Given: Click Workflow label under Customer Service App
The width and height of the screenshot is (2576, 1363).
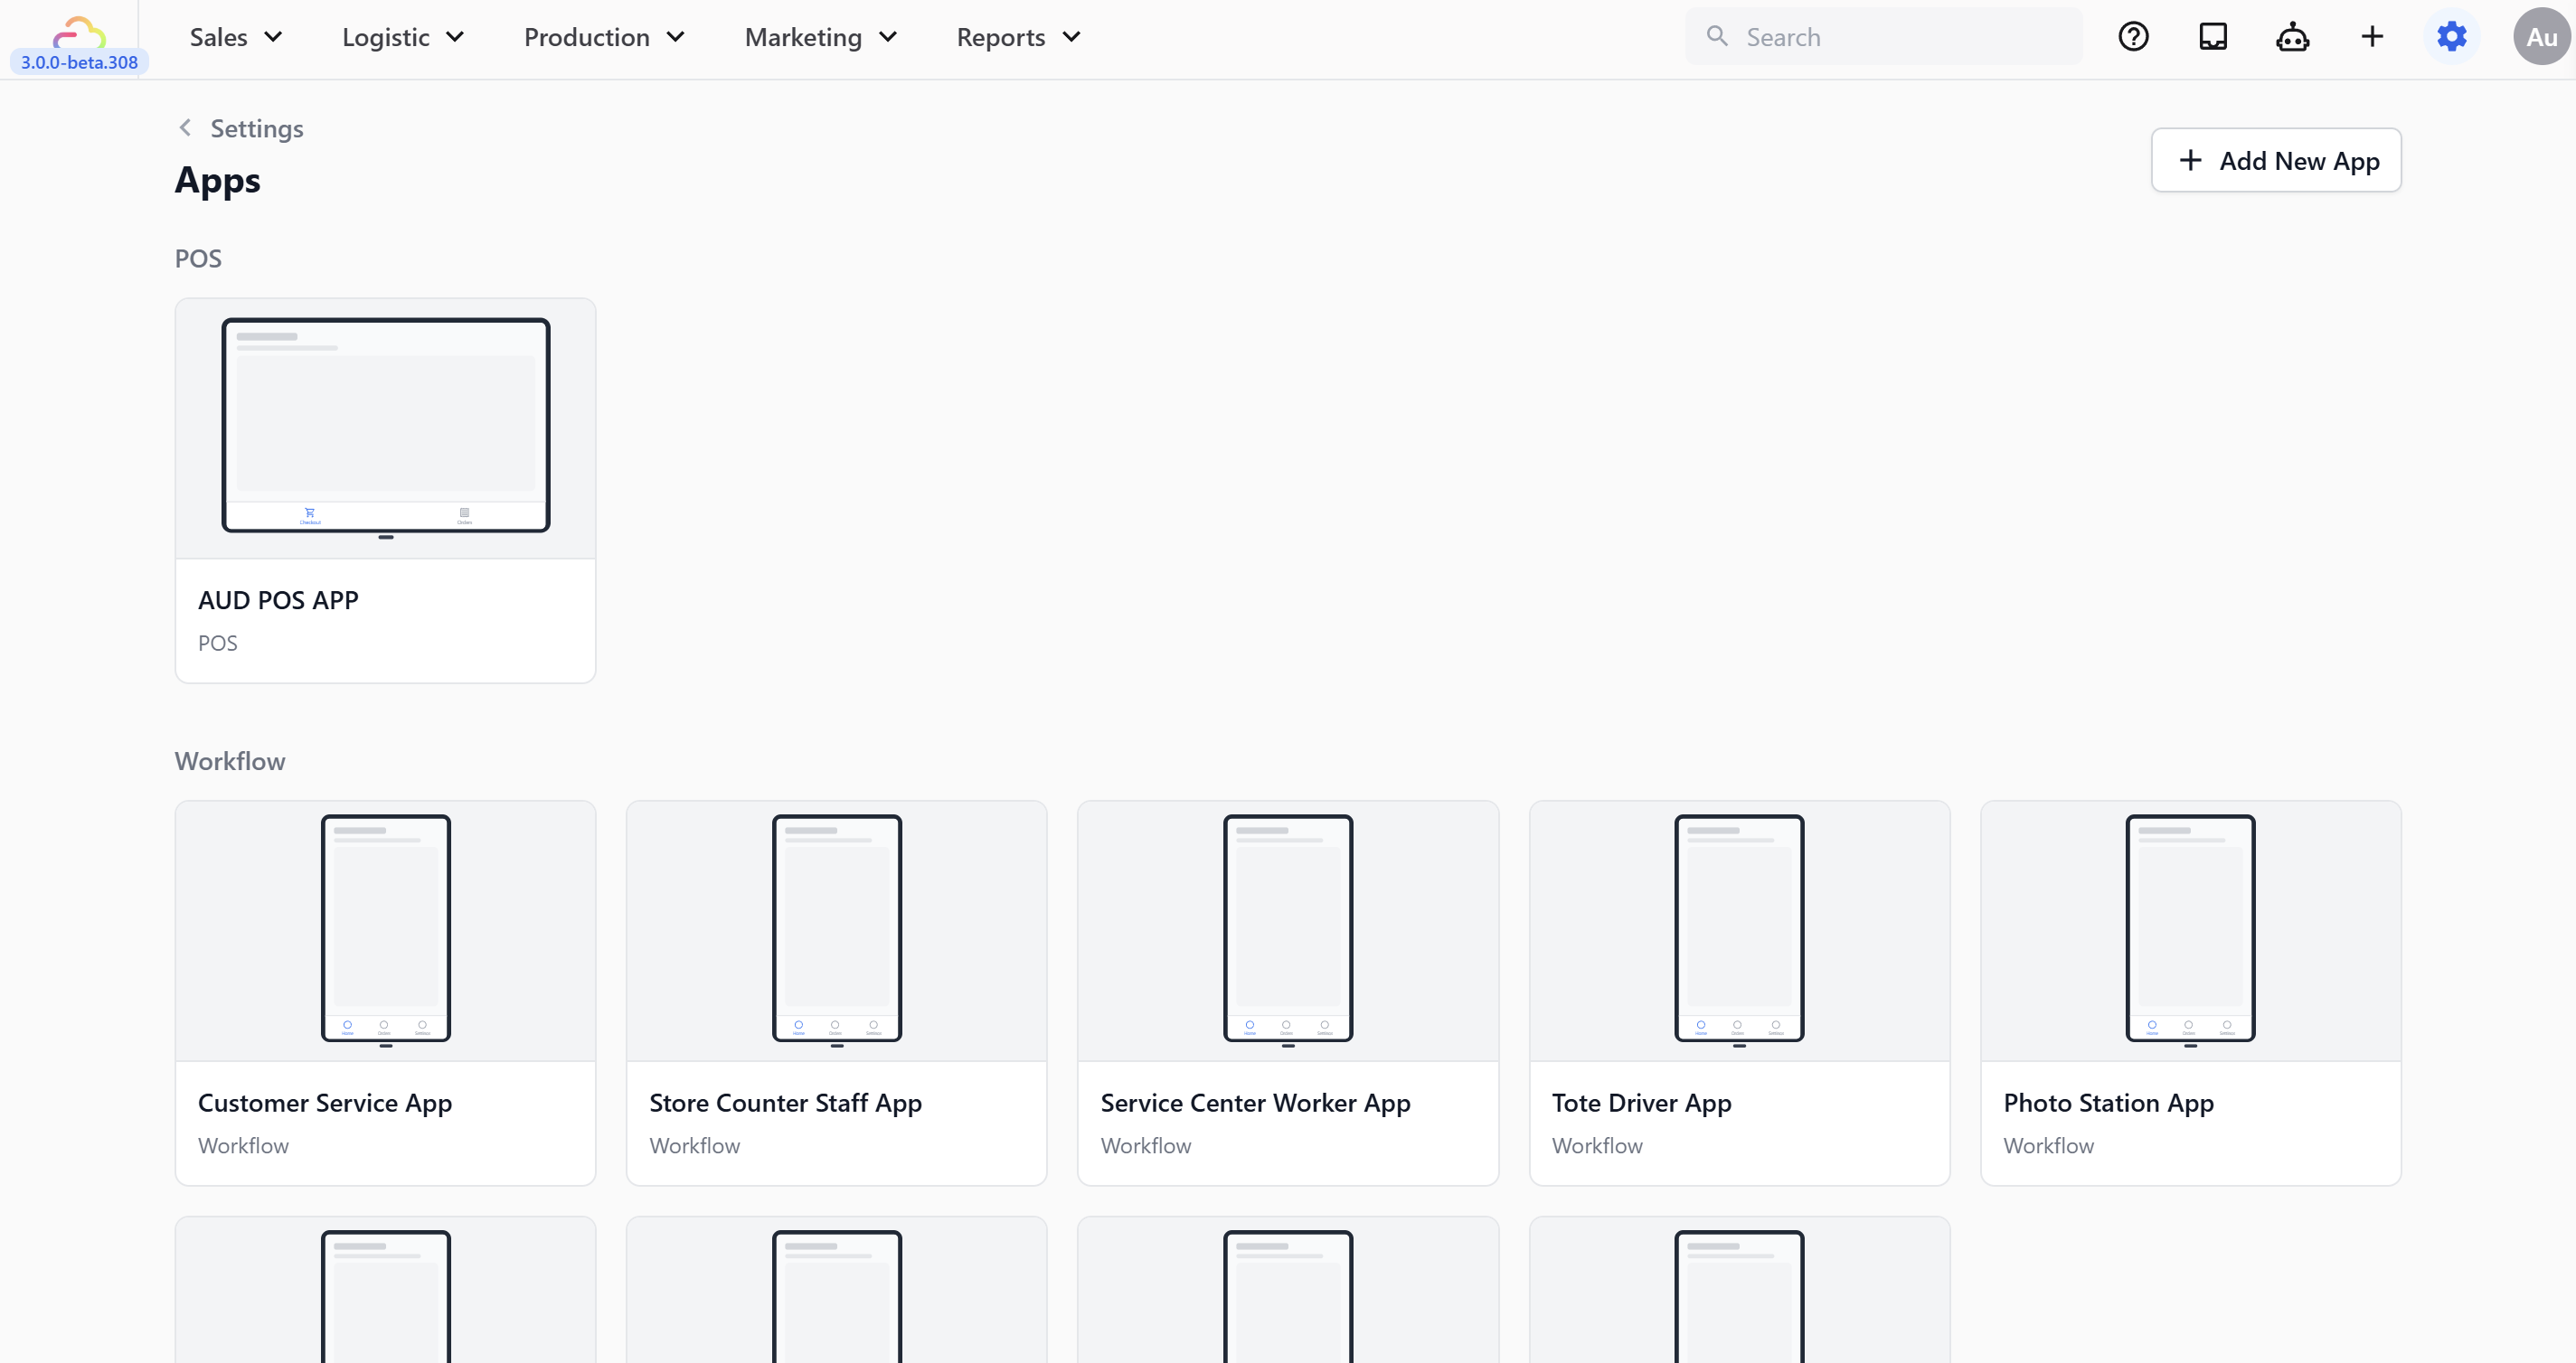Looking at the screenshot, I should tap(243, 1146).
